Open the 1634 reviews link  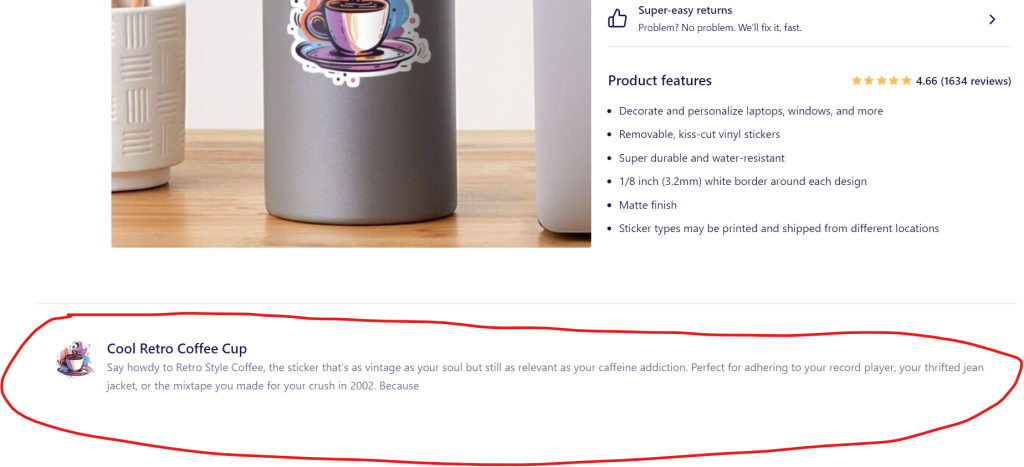[x=976, y=81]
